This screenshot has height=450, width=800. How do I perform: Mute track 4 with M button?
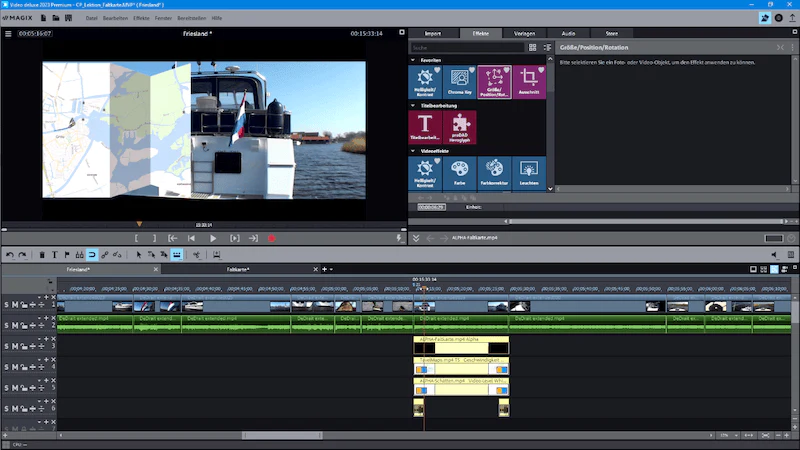pos(15,367)
